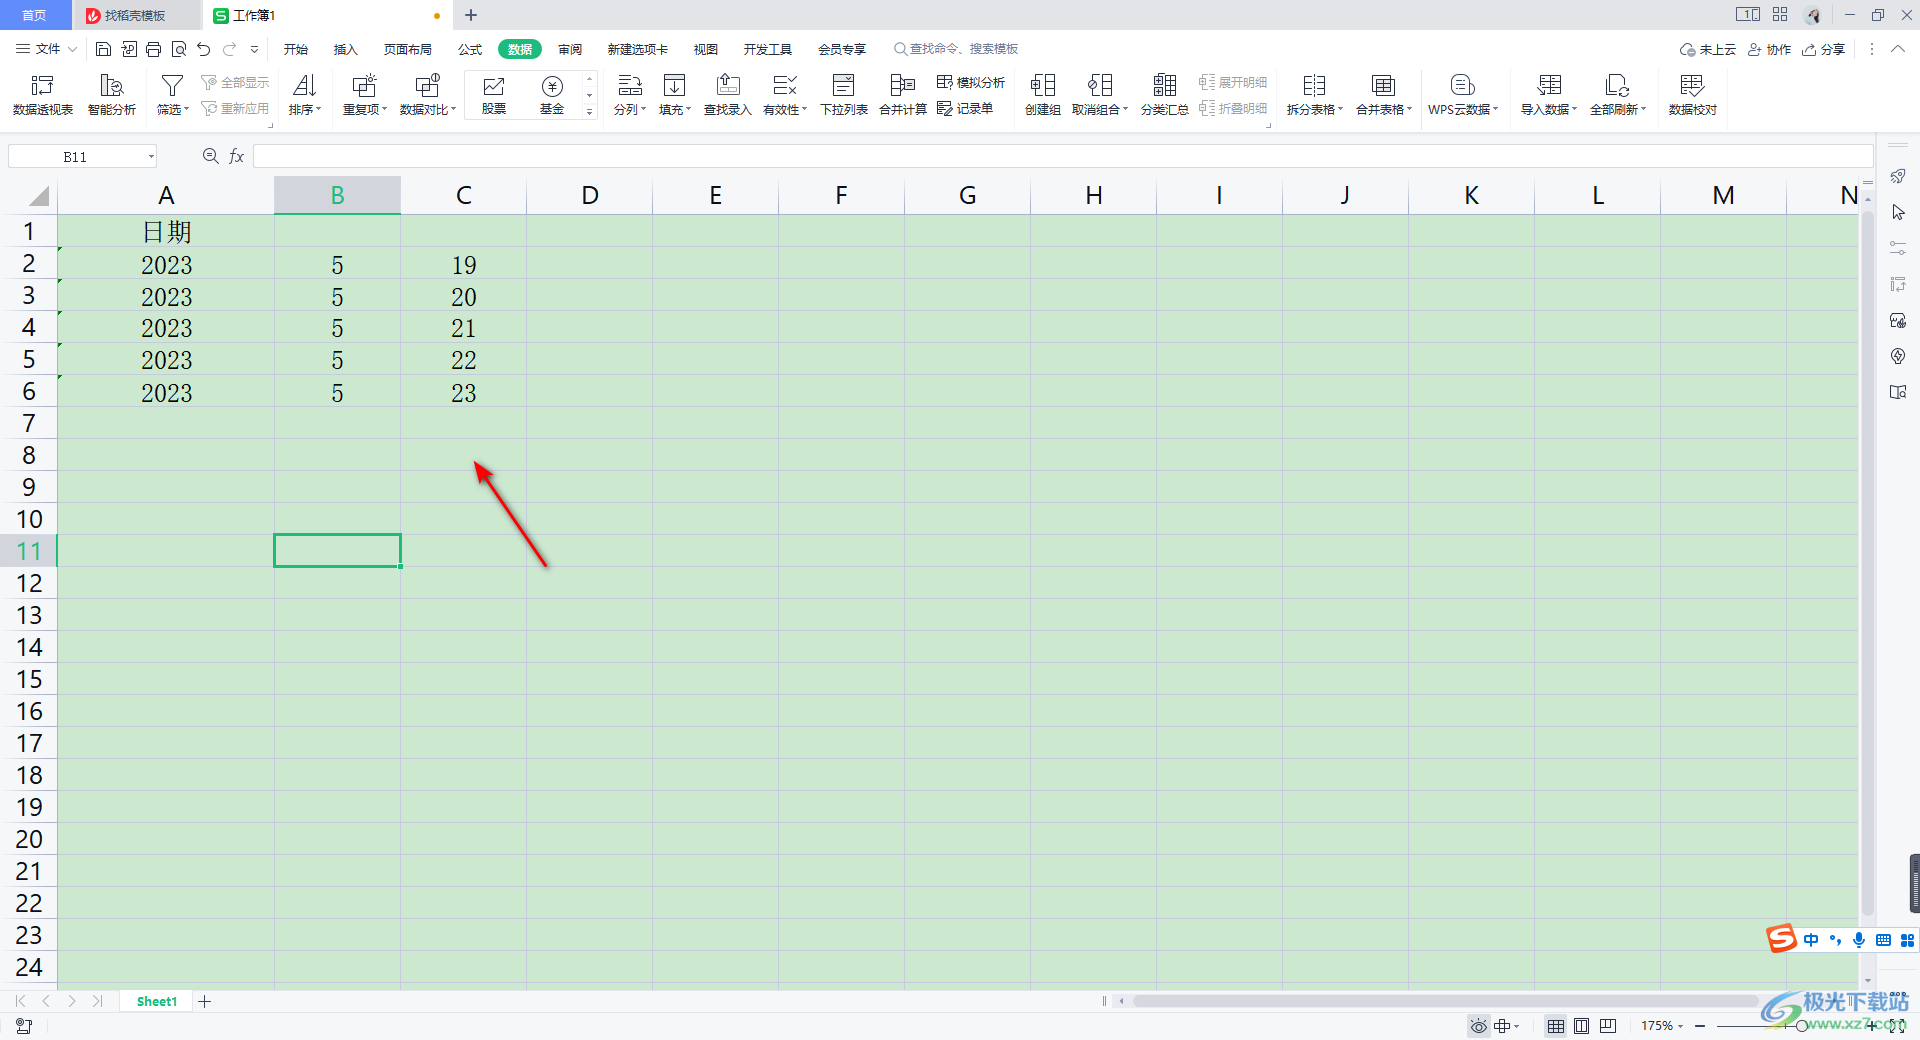Undo the last action
Screen dimensions: 1920x1040
(204, 49)
